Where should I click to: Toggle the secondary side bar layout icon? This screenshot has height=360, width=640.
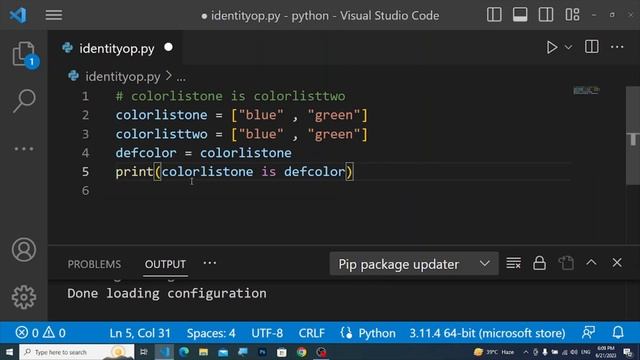click(546, 15)
